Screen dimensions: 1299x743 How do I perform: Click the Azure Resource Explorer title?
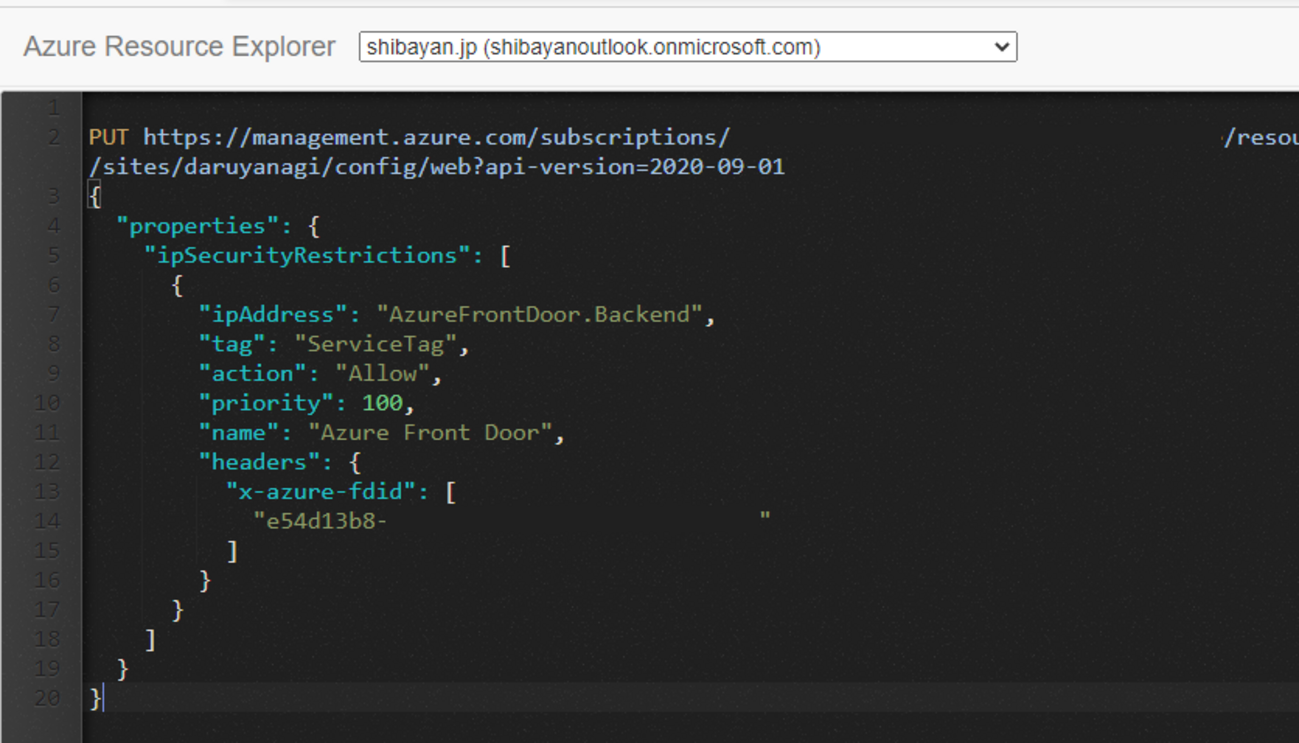pos(179,47)
